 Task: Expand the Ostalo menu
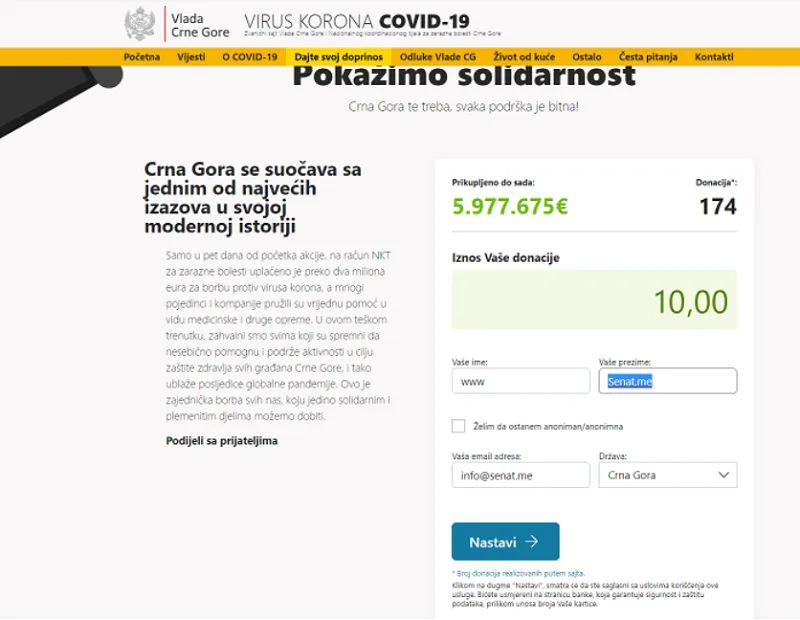(587, 57)
